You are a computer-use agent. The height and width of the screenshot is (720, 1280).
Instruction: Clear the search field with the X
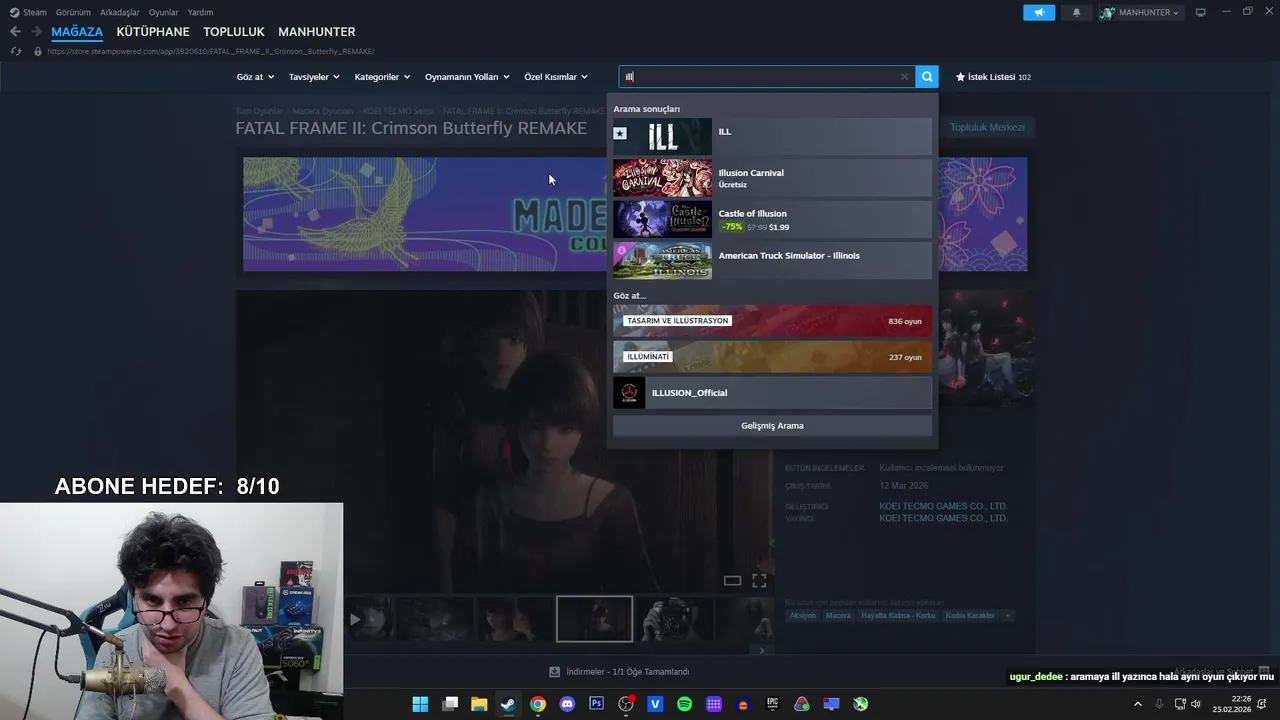click(904, 77)
